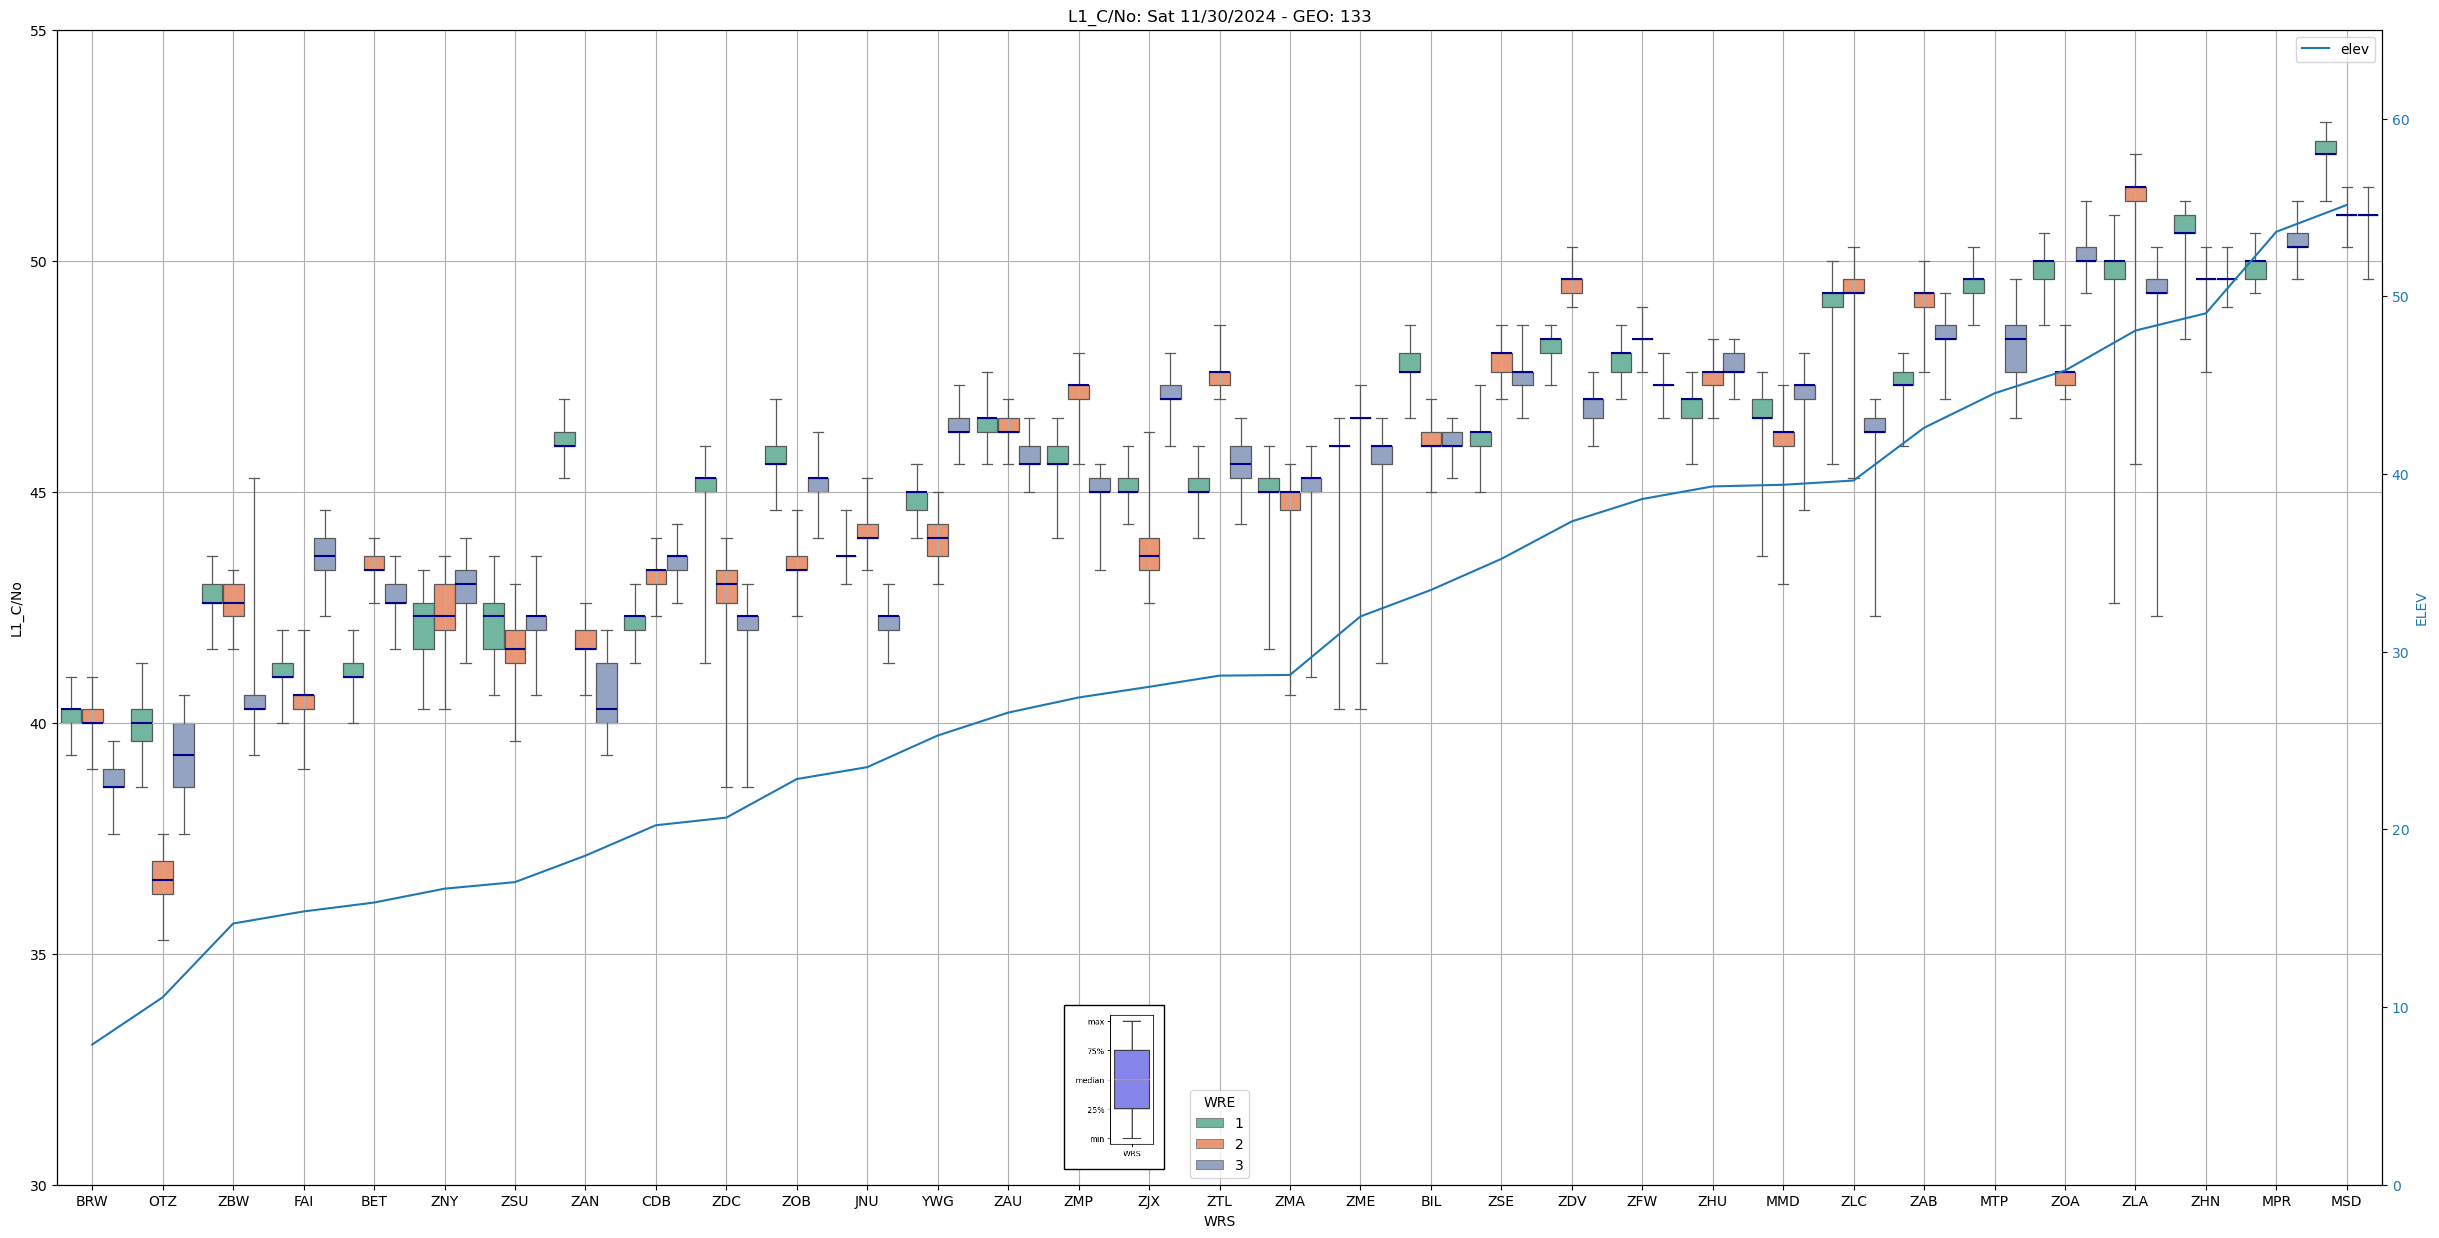Click the OTZ station tick label
This screenshot has width=2439, height=1238.
pyautogui.click(x=162, y=1201)
